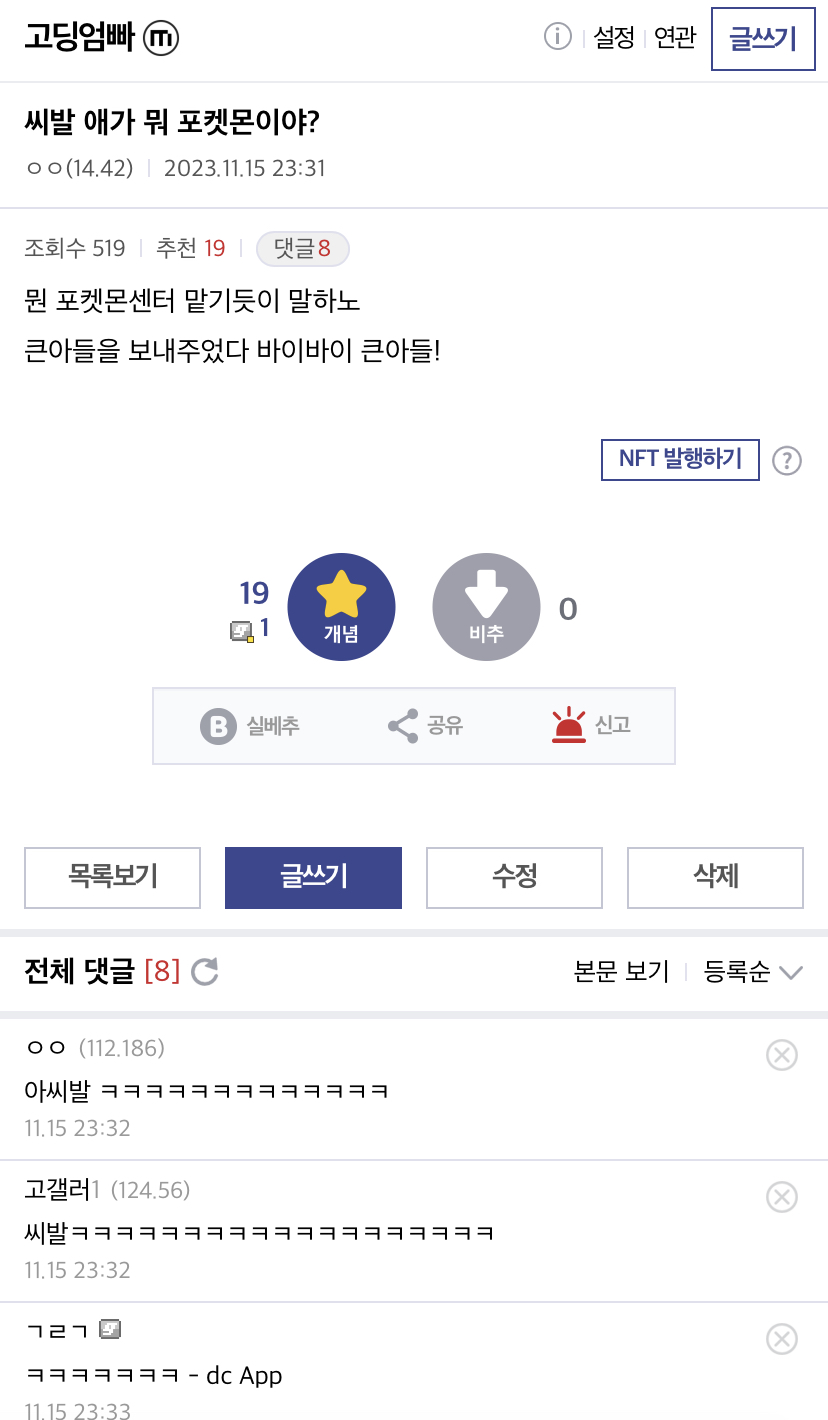The image size is (828, 1420).
Task: Go back with 목록보기 button
Action: pos(113,878)
